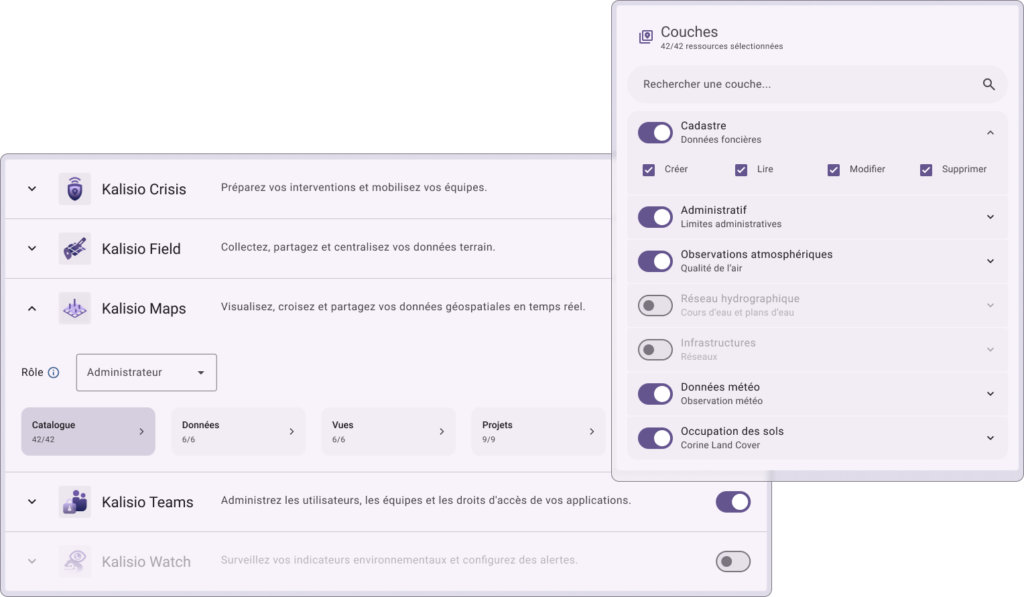Disable the Kalisio Teams application toggle
Image resolution: width=1024 pixels, height=597 pixels.
[733, 502]
